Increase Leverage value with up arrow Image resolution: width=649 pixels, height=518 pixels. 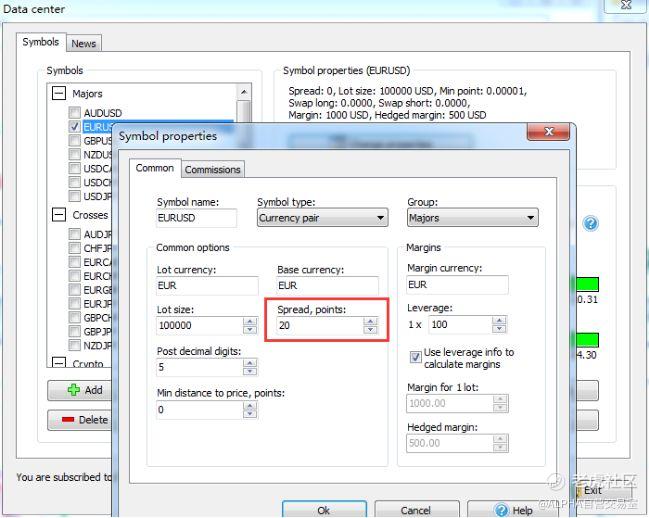[x=499, y=321]
